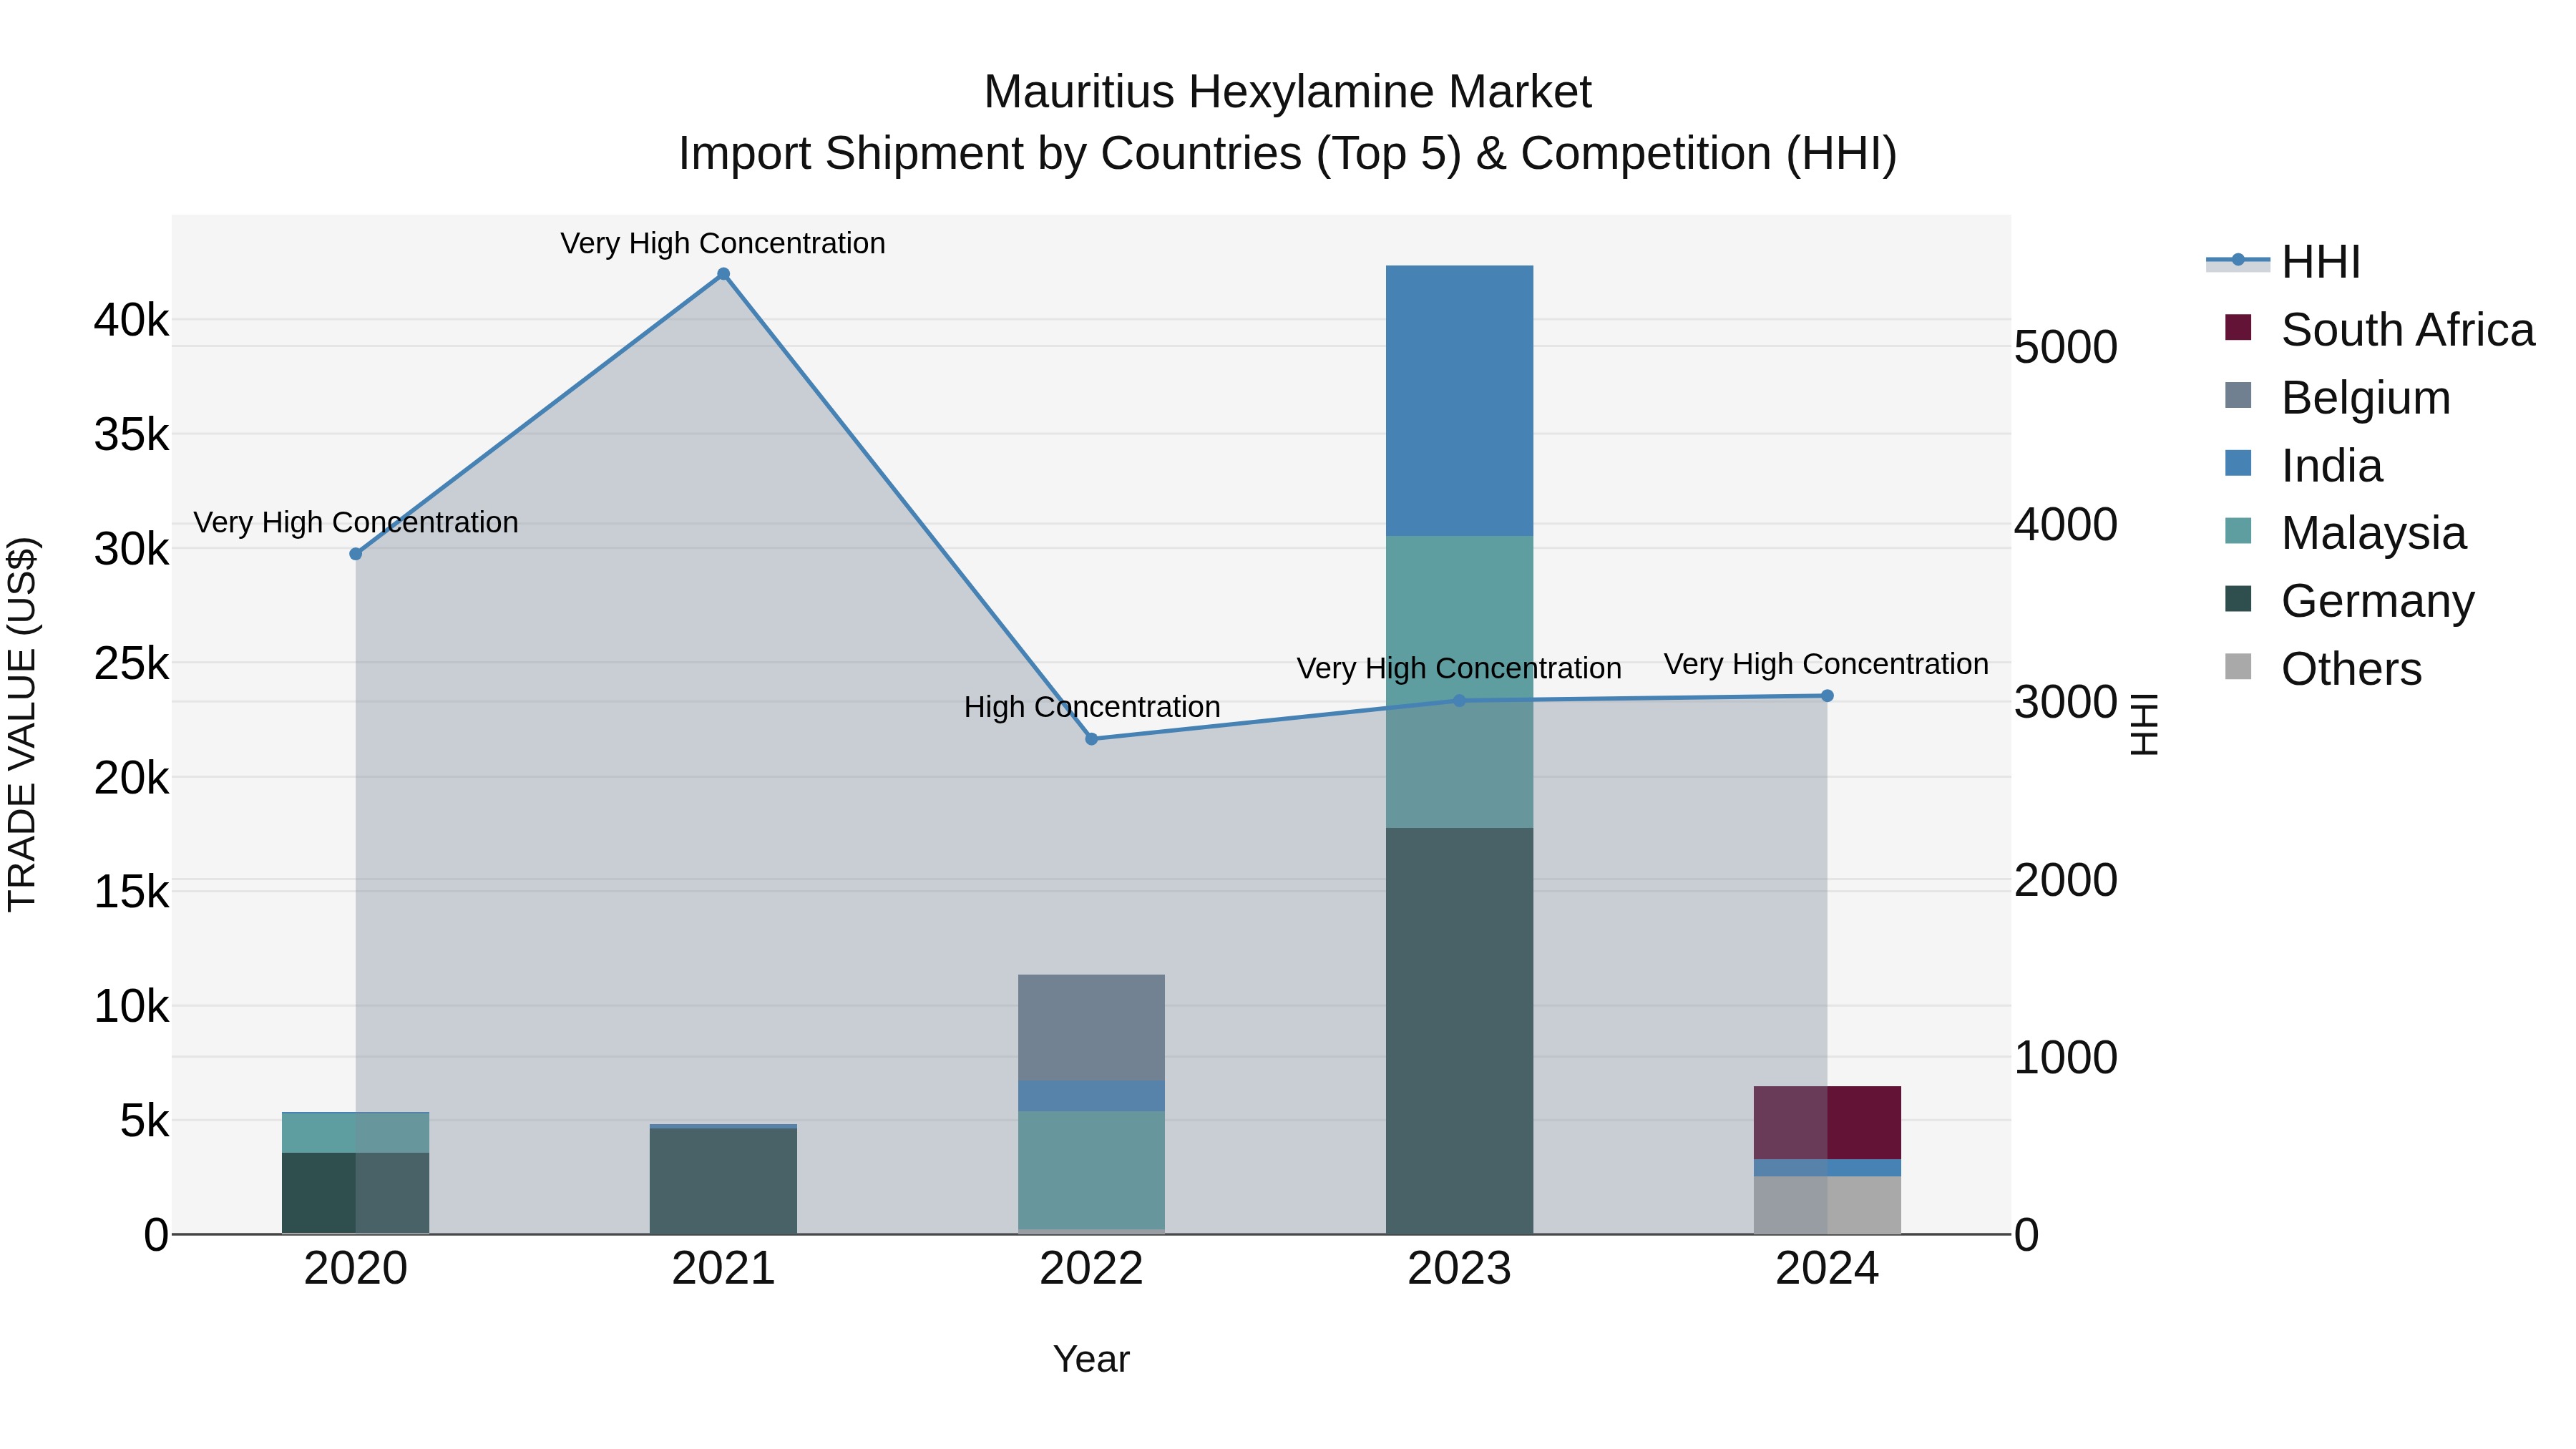
Task: Toggle Others legend entry
Action: coord(2323,669)
